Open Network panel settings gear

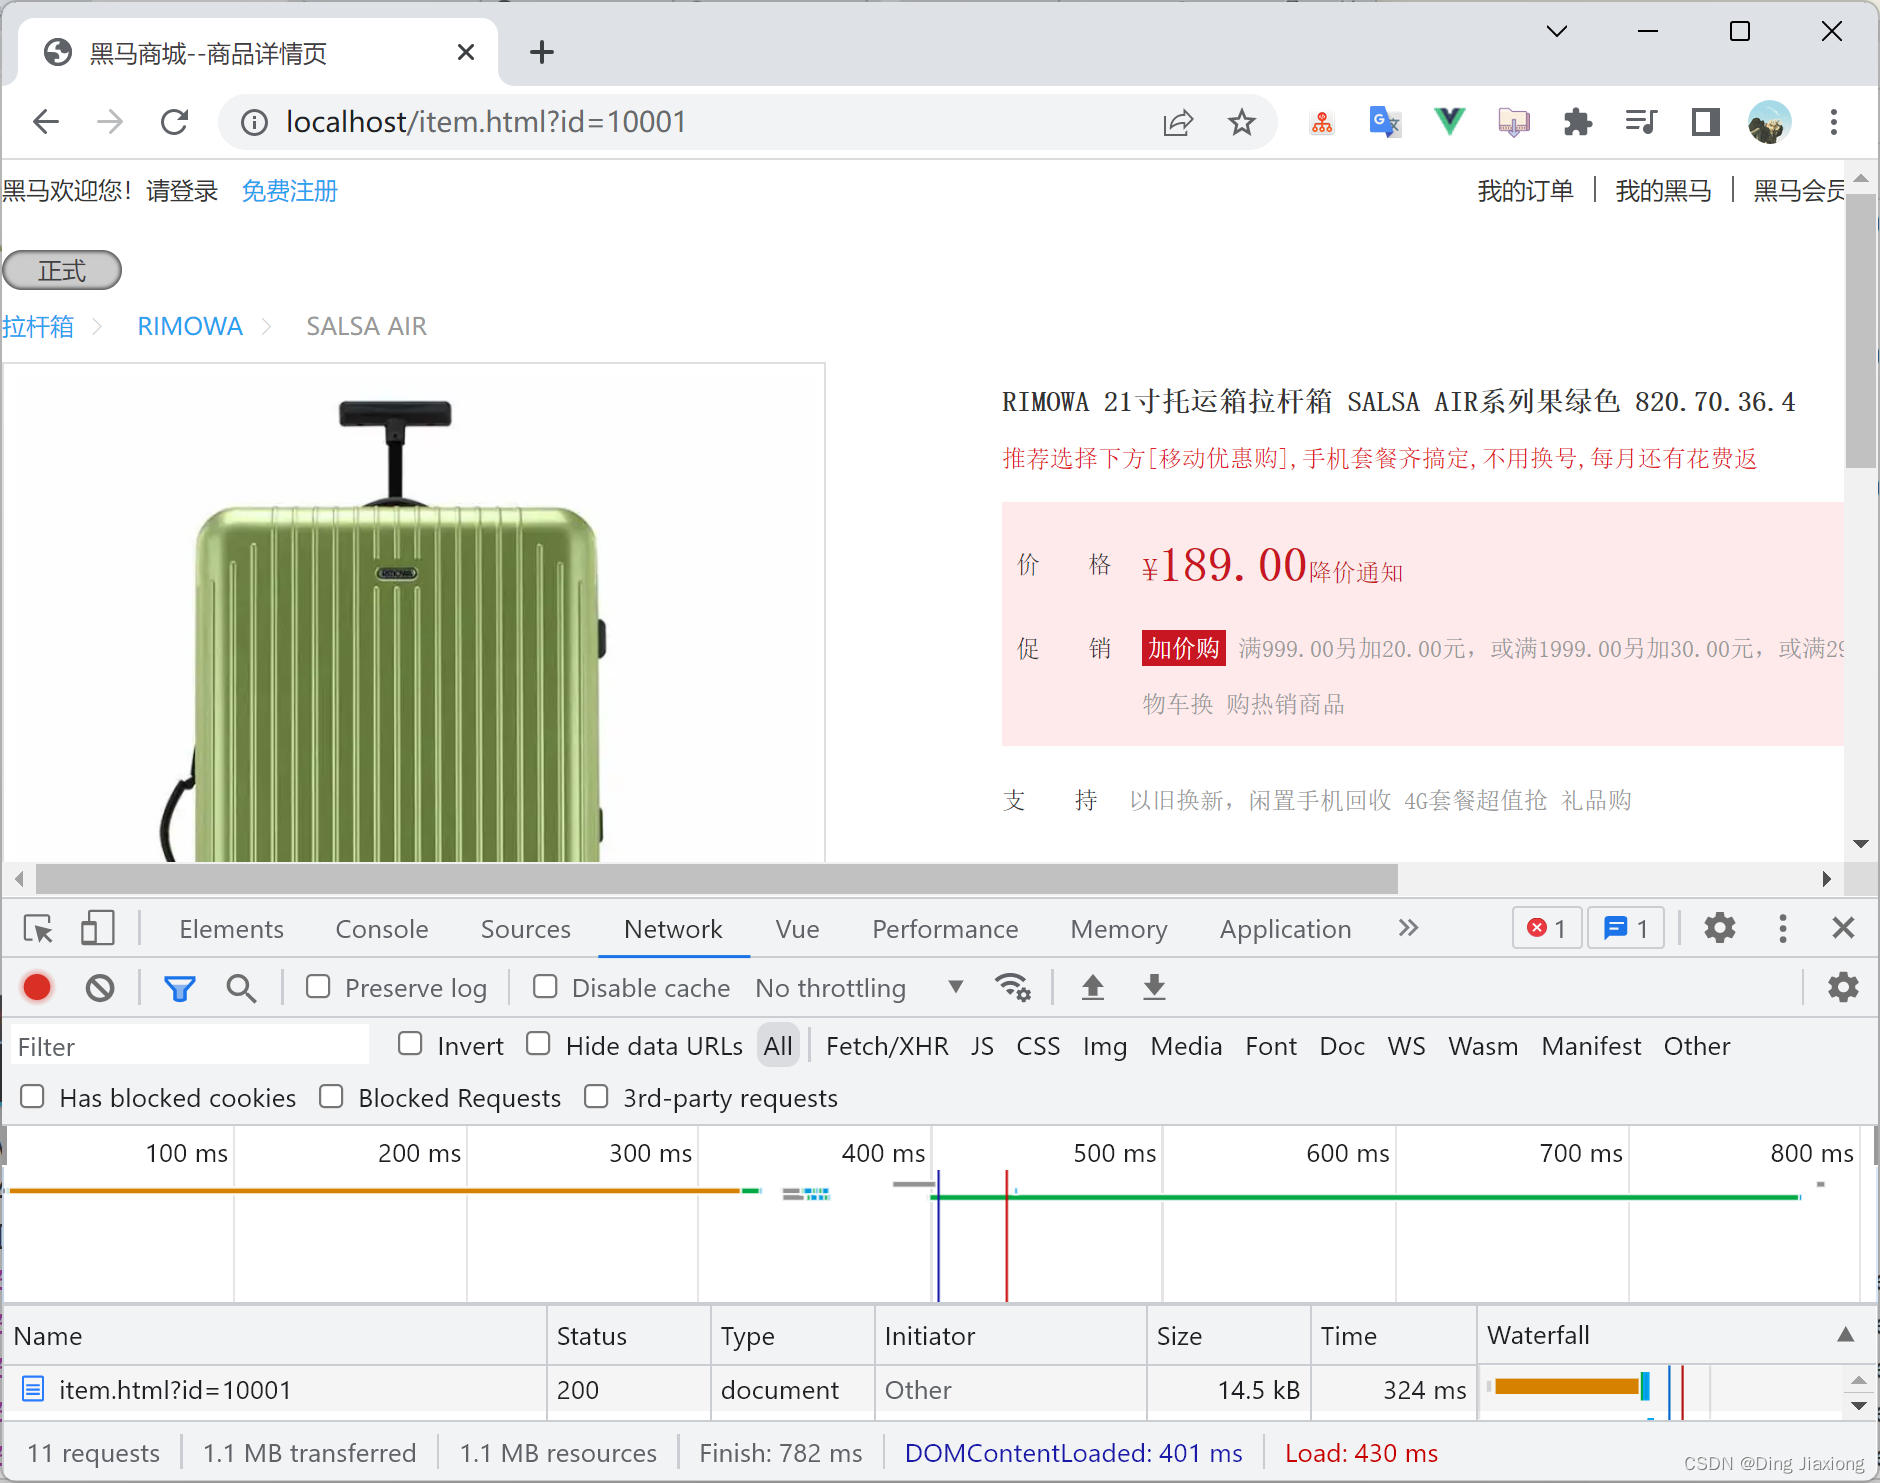pyautogui.click(x=1843, y=988)
